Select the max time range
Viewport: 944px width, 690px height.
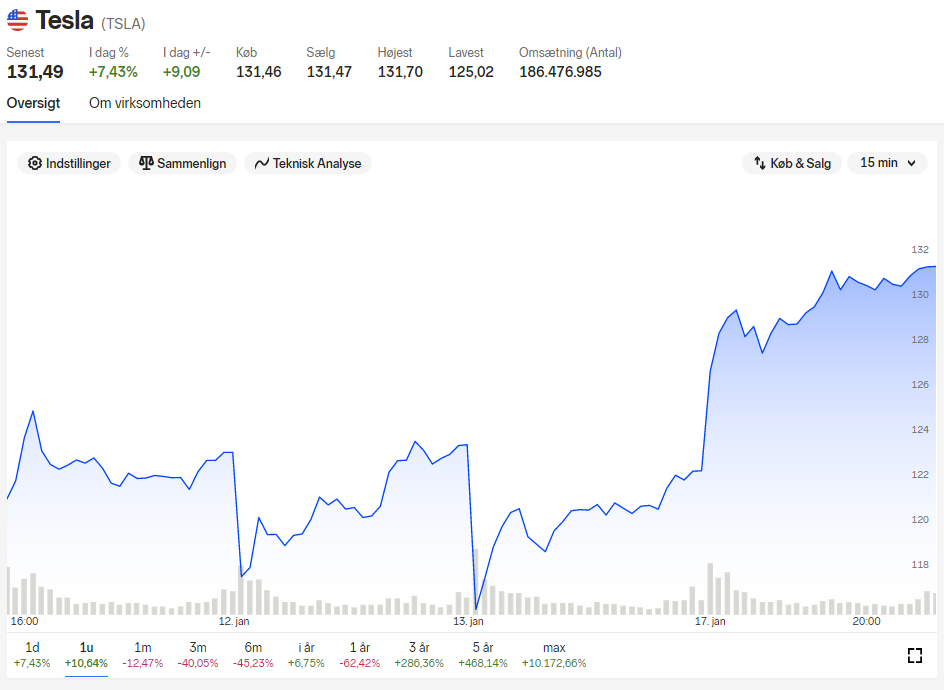pos(554,655)
